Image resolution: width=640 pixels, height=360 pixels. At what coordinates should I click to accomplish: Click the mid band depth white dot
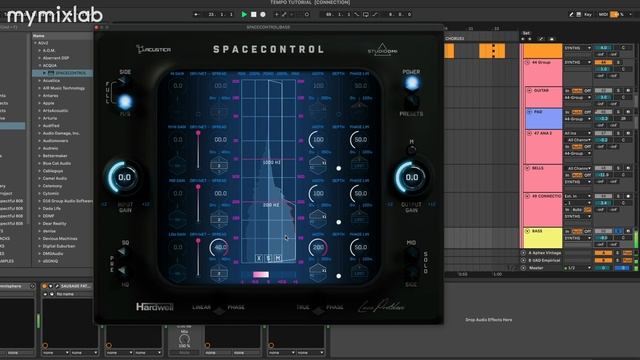coord(338,222)
